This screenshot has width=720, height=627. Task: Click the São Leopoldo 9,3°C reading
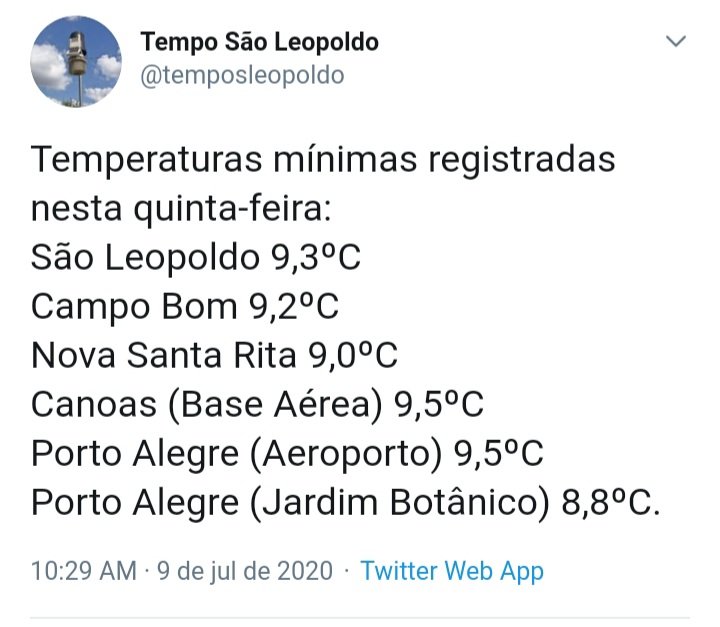[x=196, y=257]
